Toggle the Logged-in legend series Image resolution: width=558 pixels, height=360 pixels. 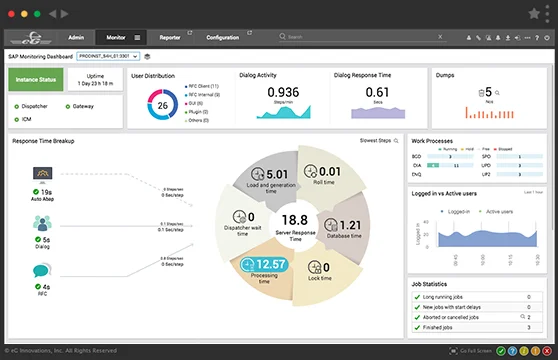[x=456, y=212]
